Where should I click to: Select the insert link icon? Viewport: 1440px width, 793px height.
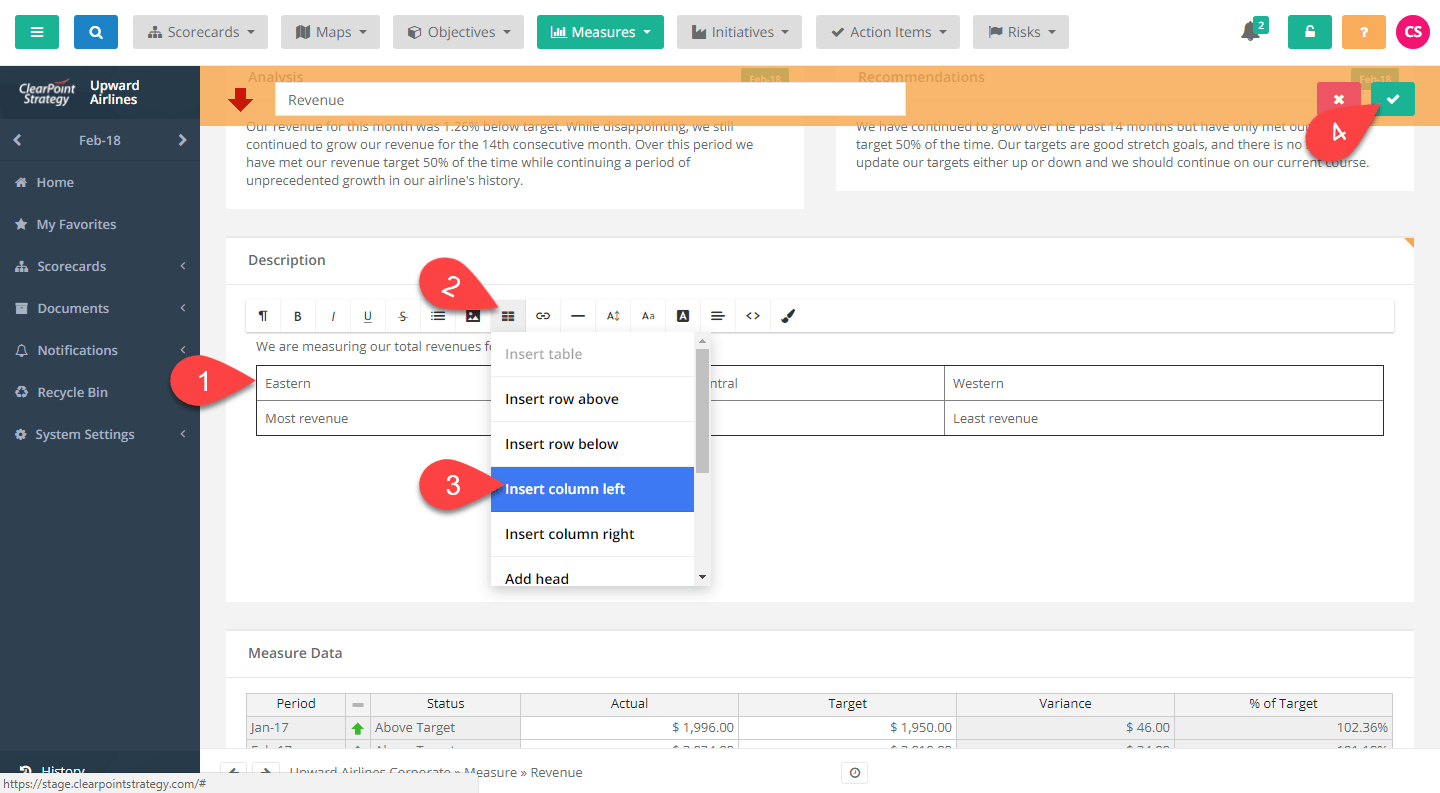[x=542, y=315]
